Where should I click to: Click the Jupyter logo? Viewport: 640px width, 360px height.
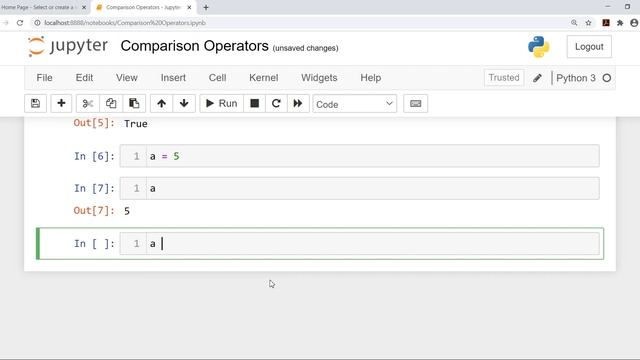[x=68, y=46]
